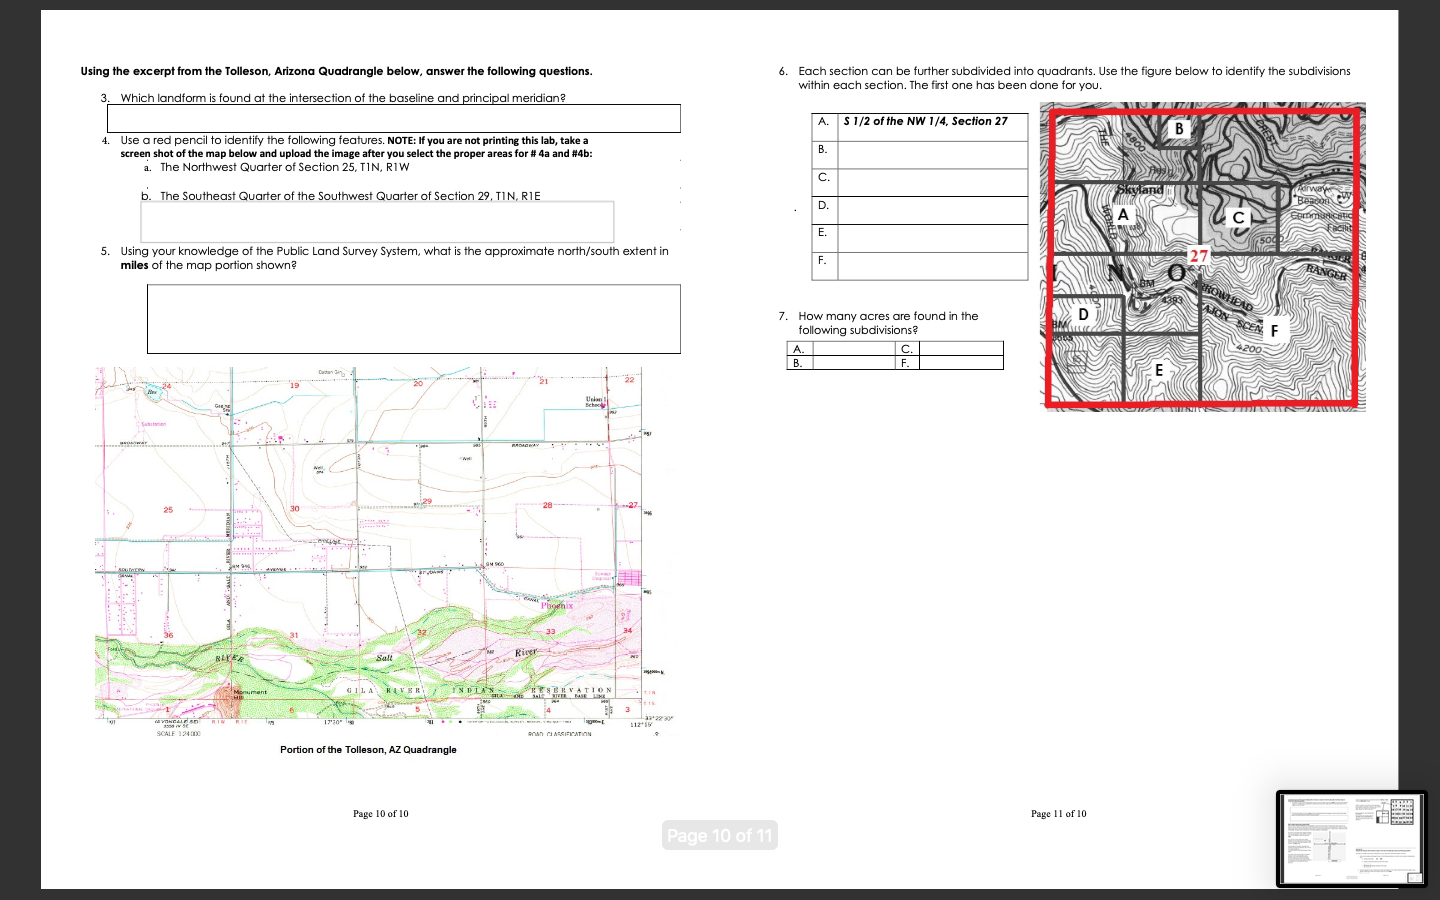
Task: Click table row D in question 6
Action: click(x=930, y=210)
